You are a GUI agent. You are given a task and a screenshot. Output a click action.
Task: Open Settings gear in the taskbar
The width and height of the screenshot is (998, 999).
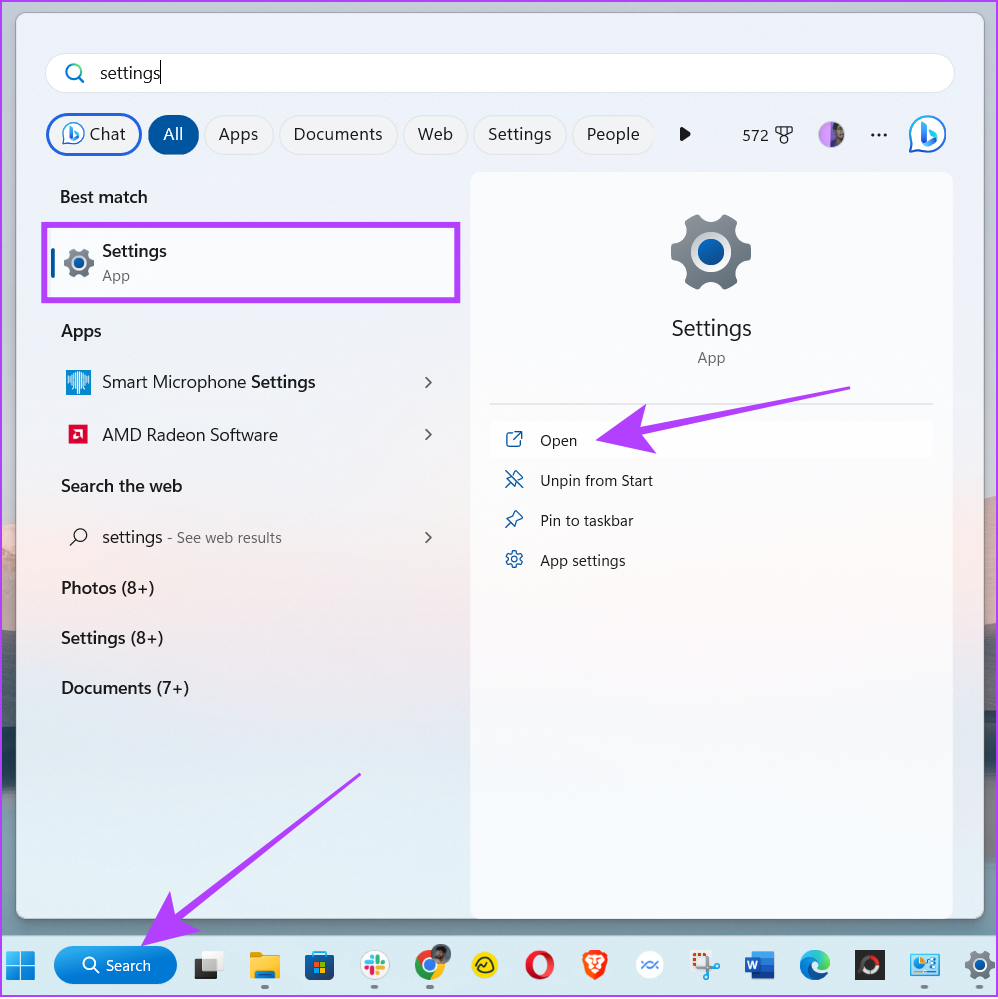coord(980,965)
